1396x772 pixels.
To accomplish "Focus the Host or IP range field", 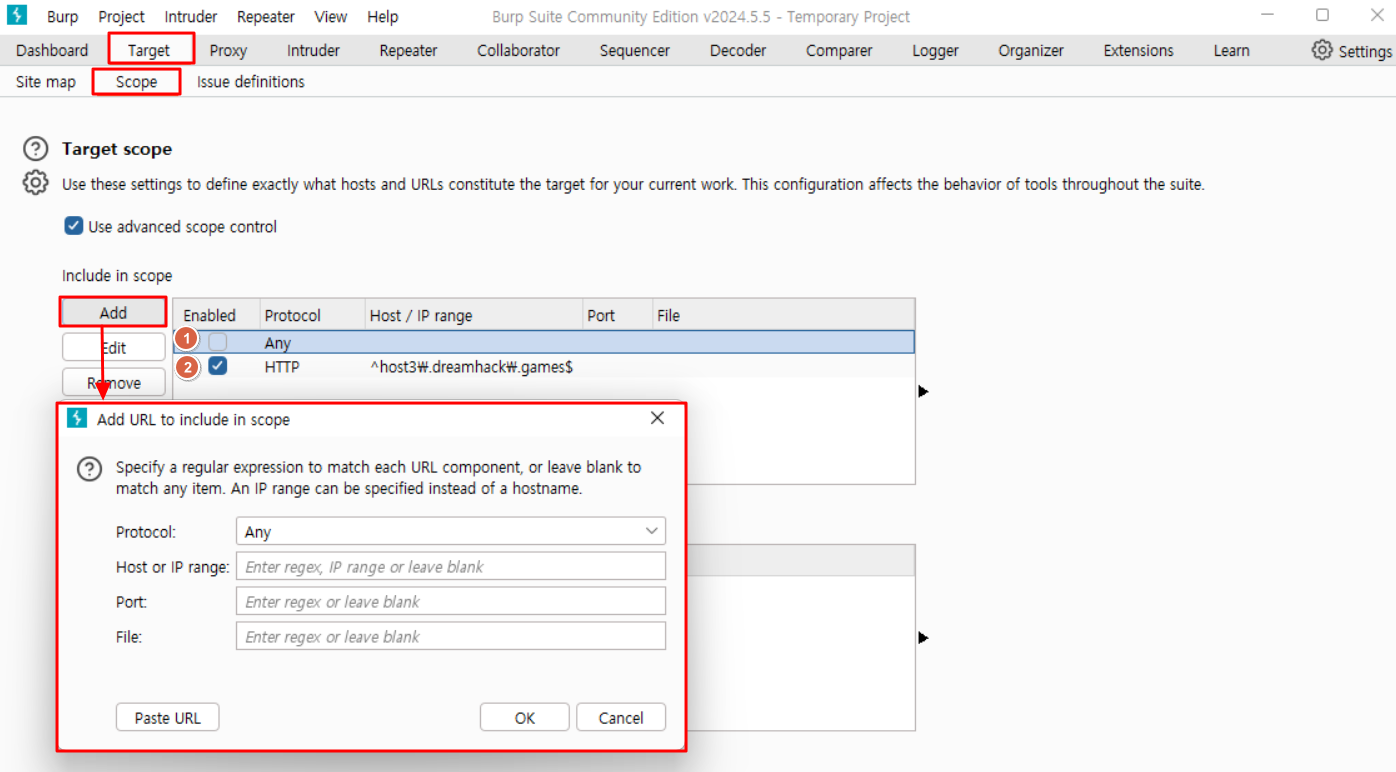I will (x=451, y=566).
